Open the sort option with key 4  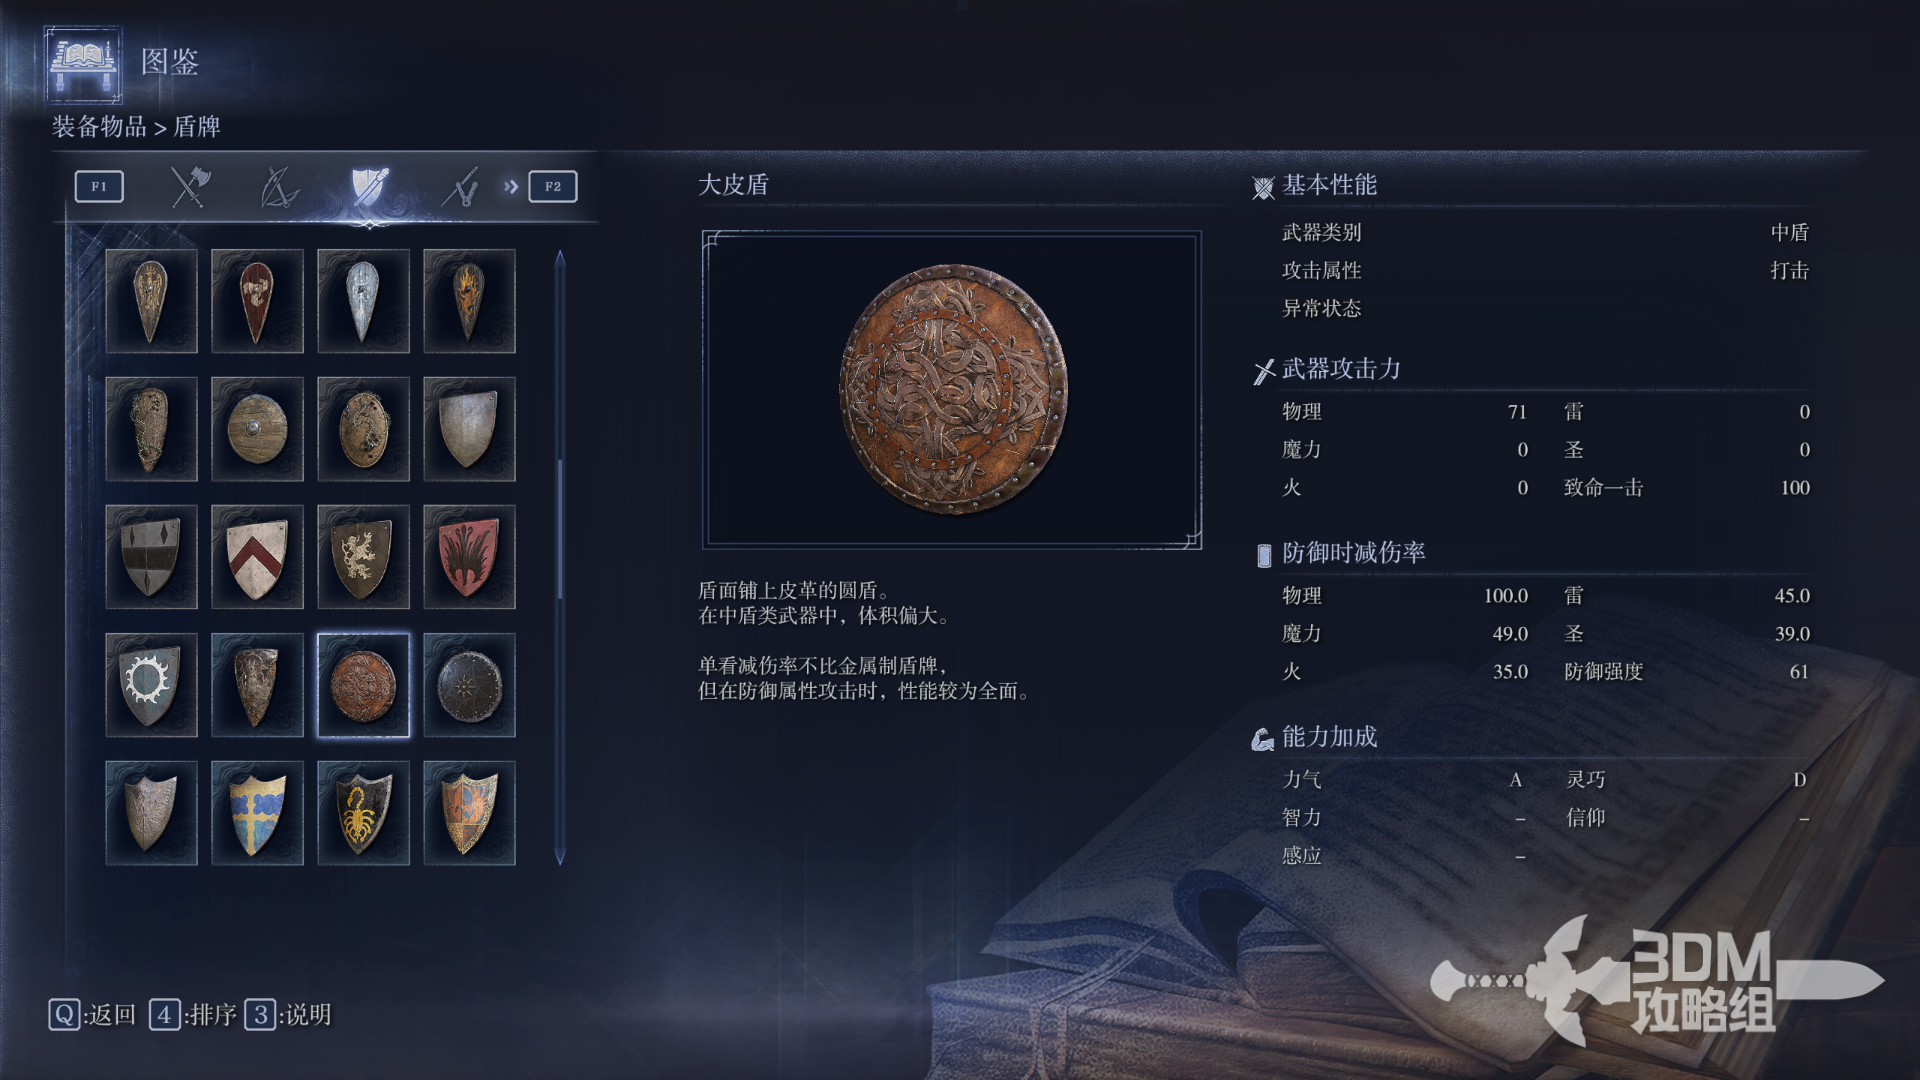point(193,1015)
